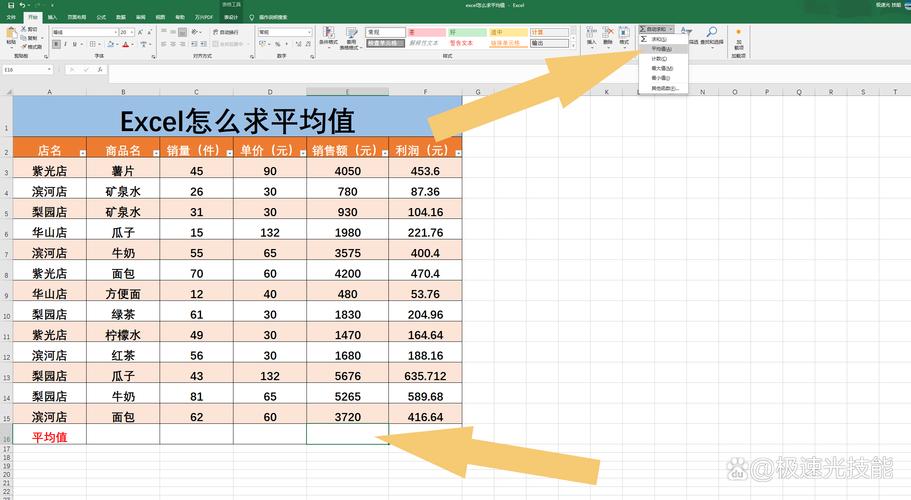Viewport: 911px width, 500px height.
Task: Apply the yellow 适中 cell style
Action: point(508,32)
